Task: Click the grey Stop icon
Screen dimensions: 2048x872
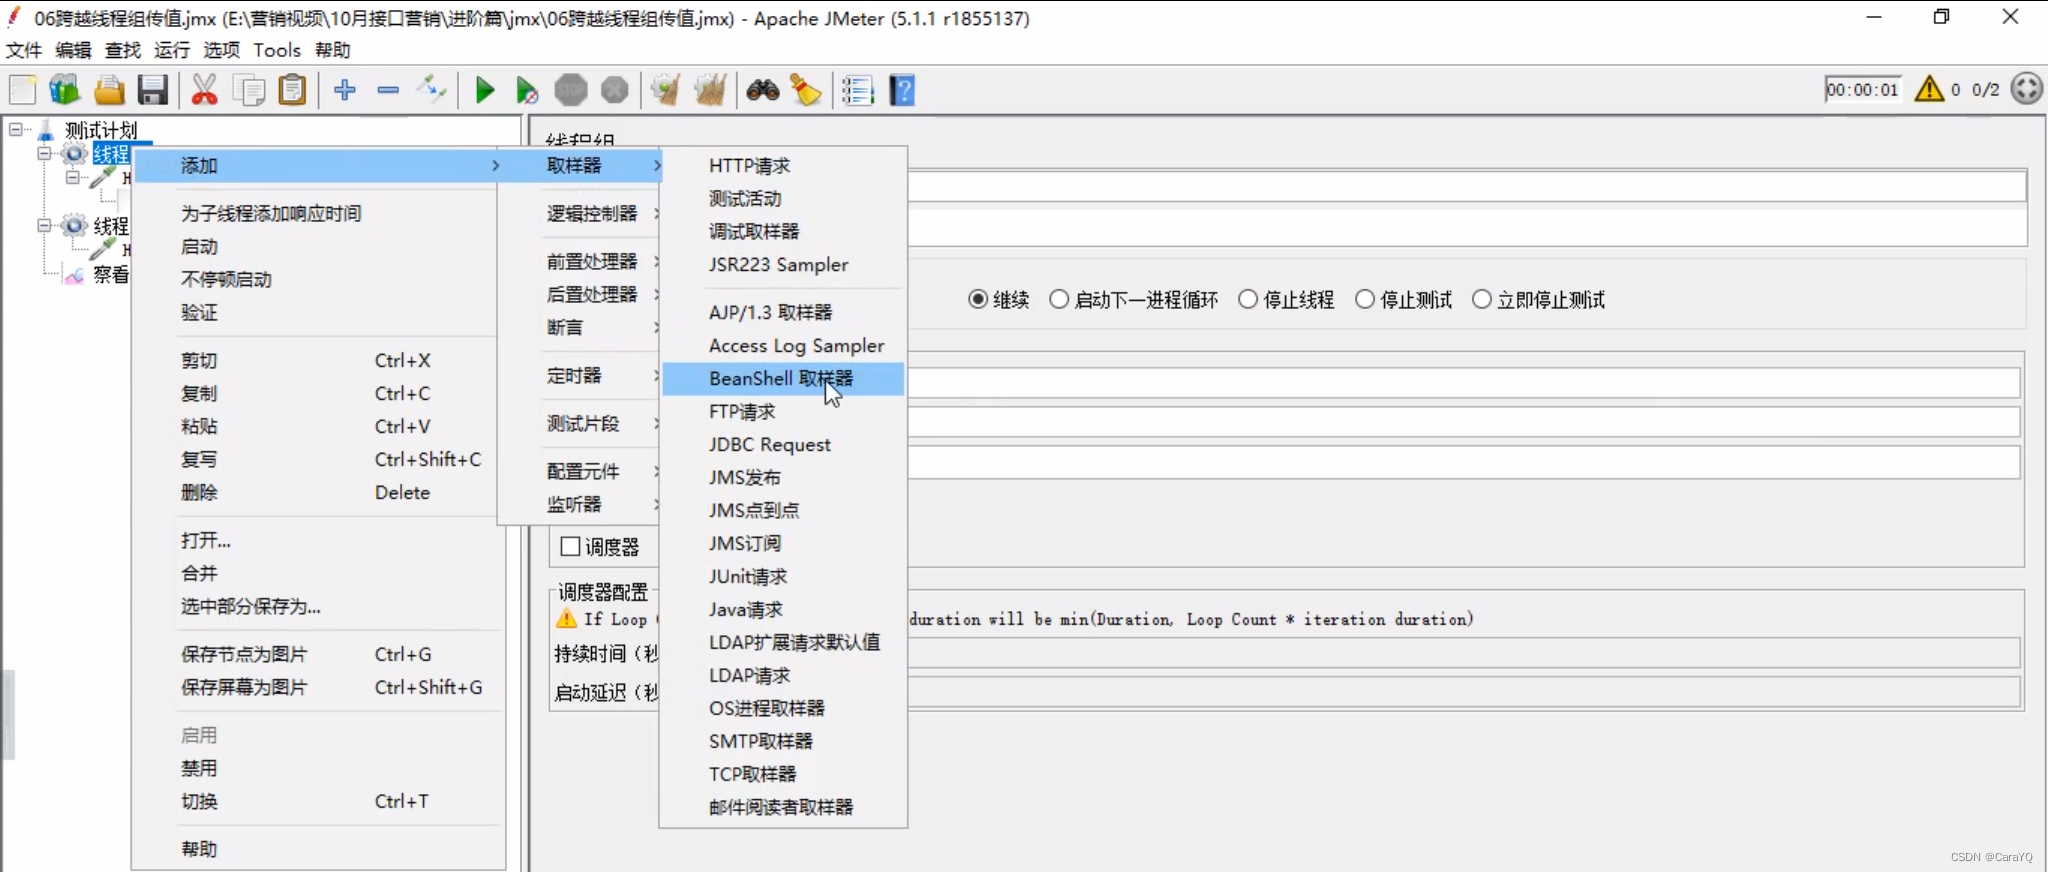Action: coord(571,90)
